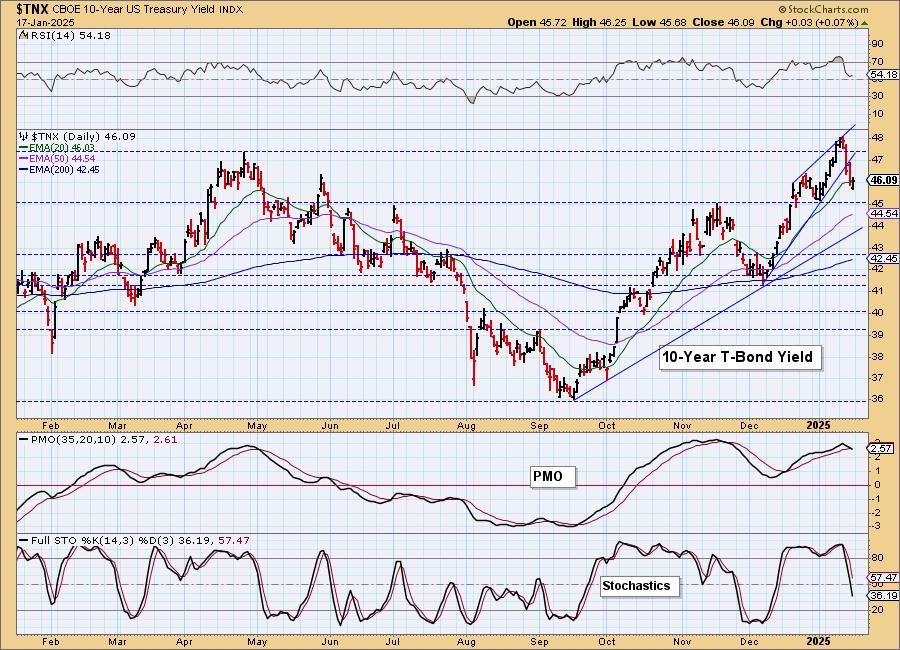Click the green up-arrow beside the Chg value
Screen dimensions: 900x650
pos(864,23)
